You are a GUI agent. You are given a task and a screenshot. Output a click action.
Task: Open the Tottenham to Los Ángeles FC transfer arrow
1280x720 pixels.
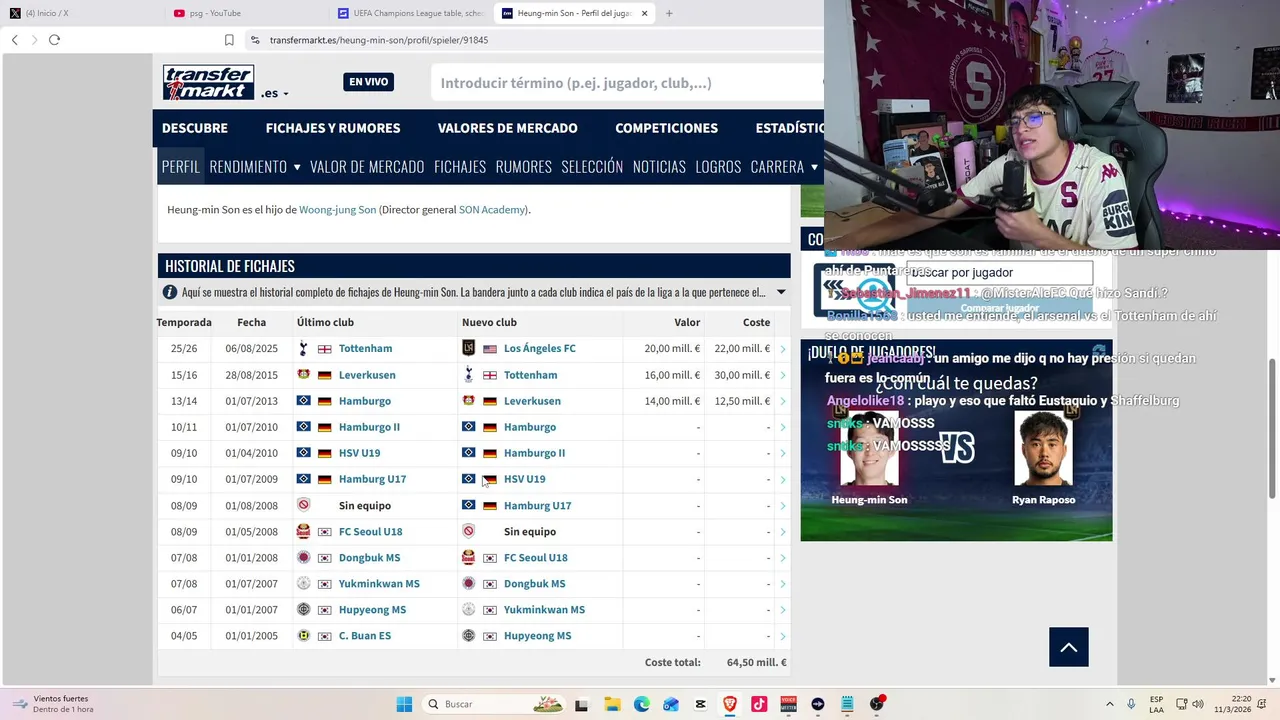(x=782, y=349)
